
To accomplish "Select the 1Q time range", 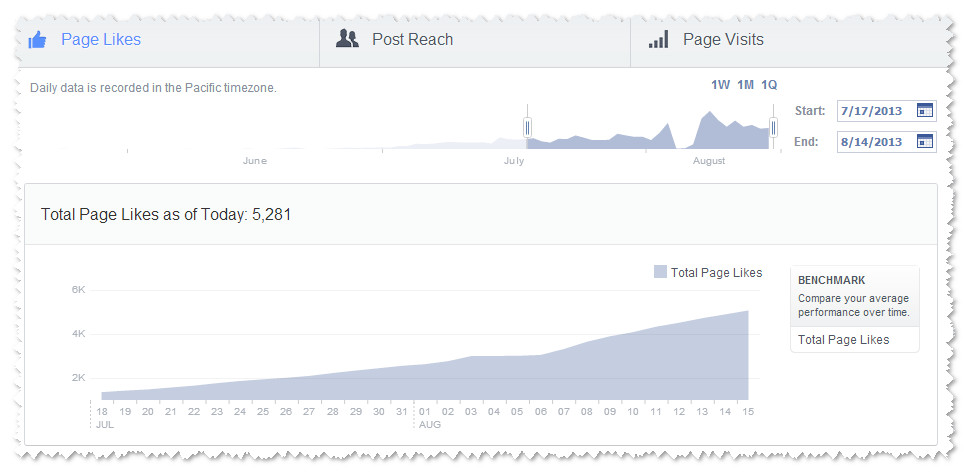I will (769, 85).
